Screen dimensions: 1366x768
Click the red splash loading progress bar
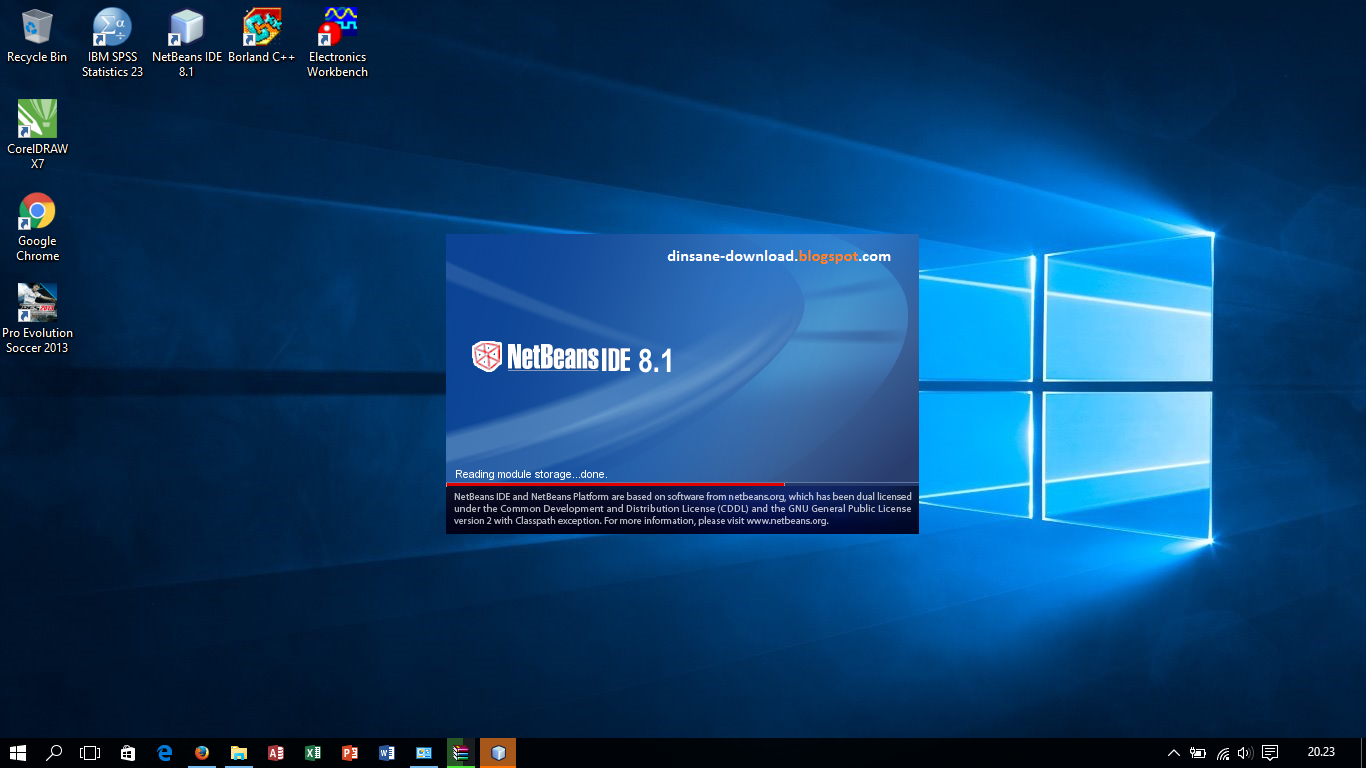[615, 484]
